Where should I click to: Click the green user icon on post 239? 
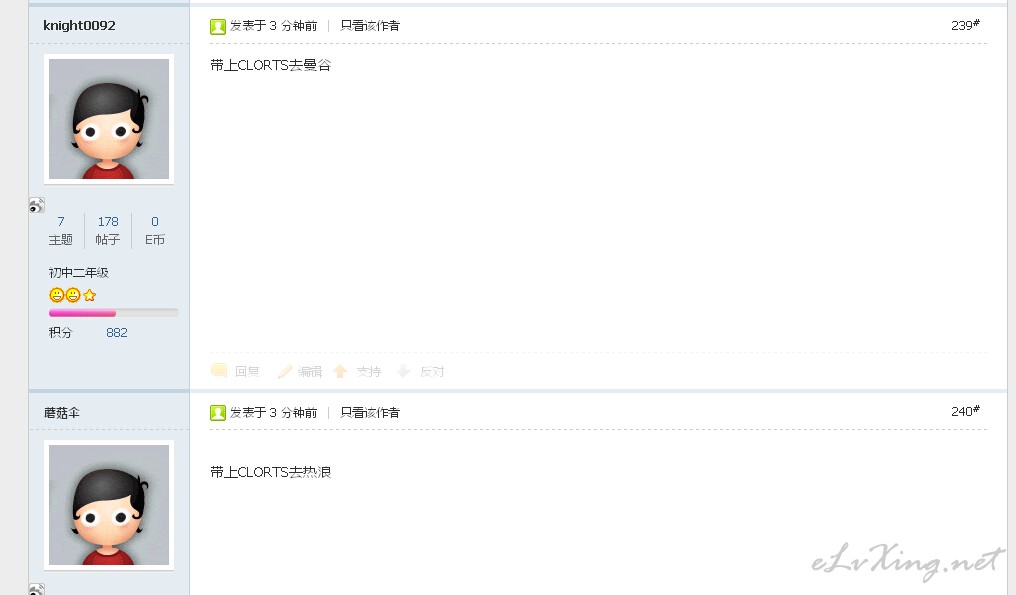(218, 26)
